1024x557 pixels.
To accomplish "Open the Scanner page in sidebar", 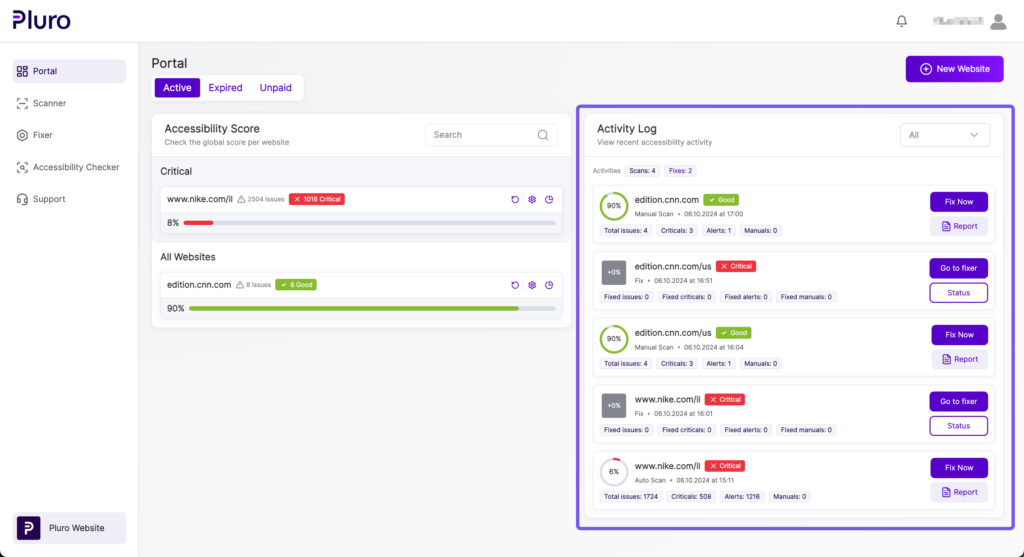I will 49,103.
